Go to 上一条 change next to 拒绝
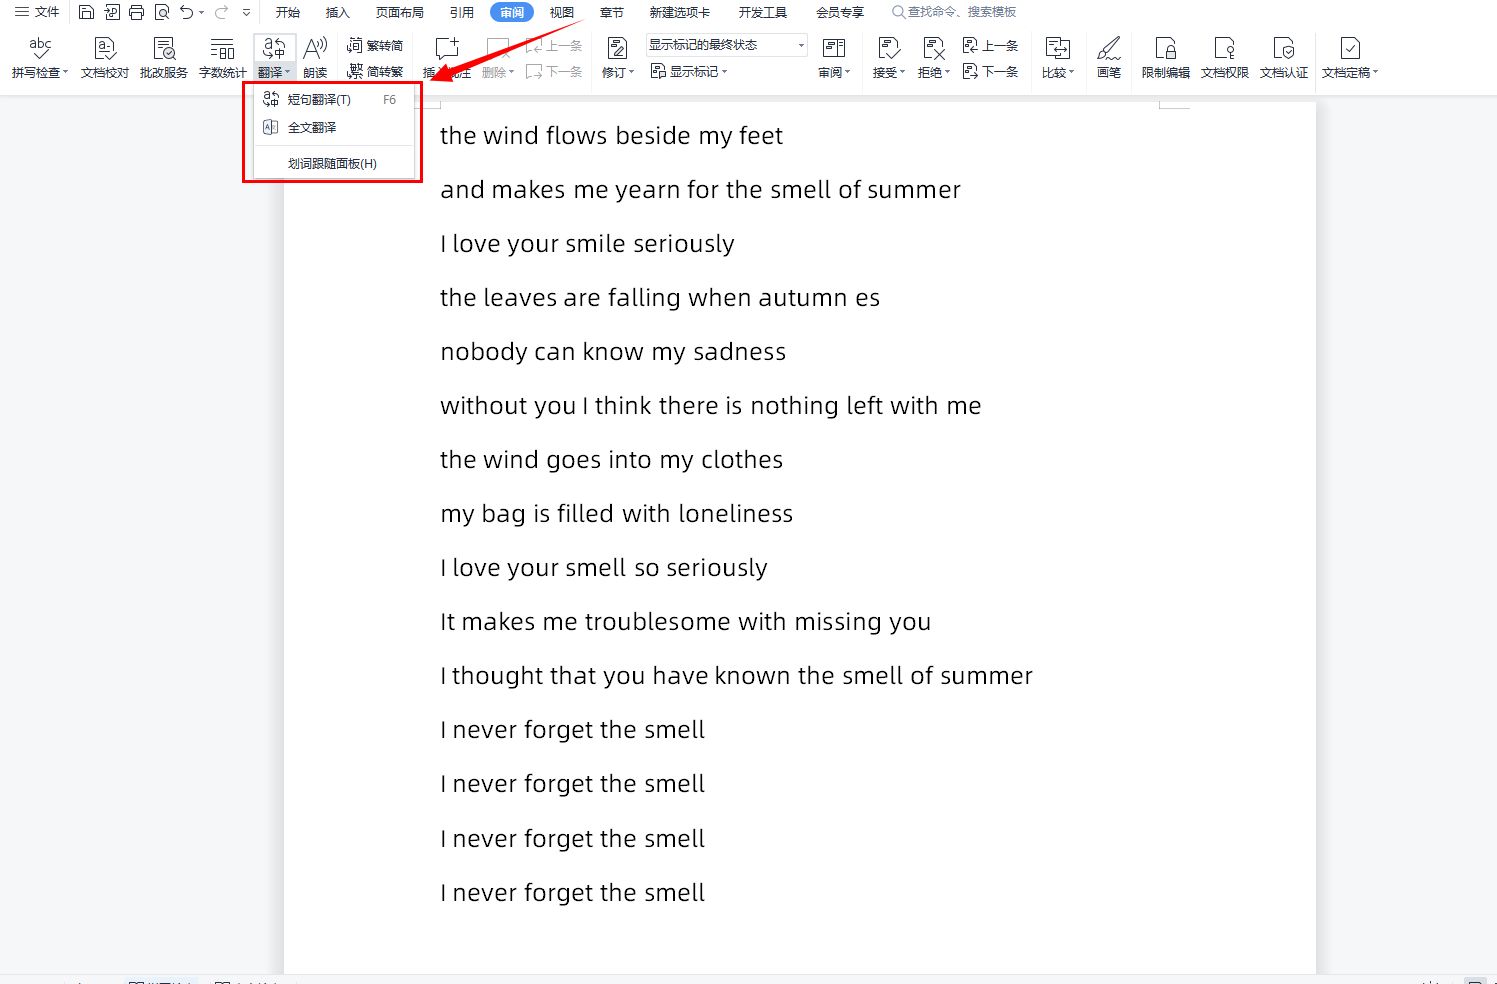 click(x=990, y=46)
